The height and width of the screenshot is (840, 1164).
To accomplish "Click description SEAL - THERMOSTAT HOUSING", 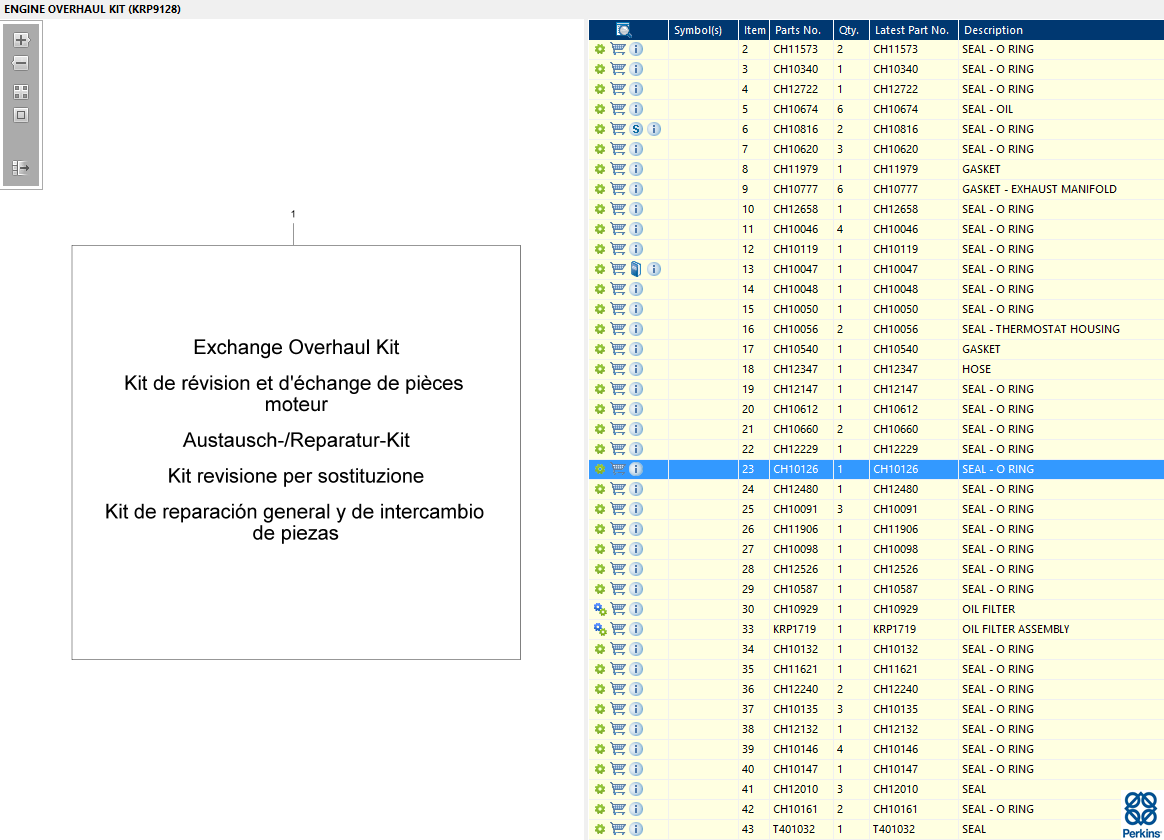I will tap(1041, 329).
